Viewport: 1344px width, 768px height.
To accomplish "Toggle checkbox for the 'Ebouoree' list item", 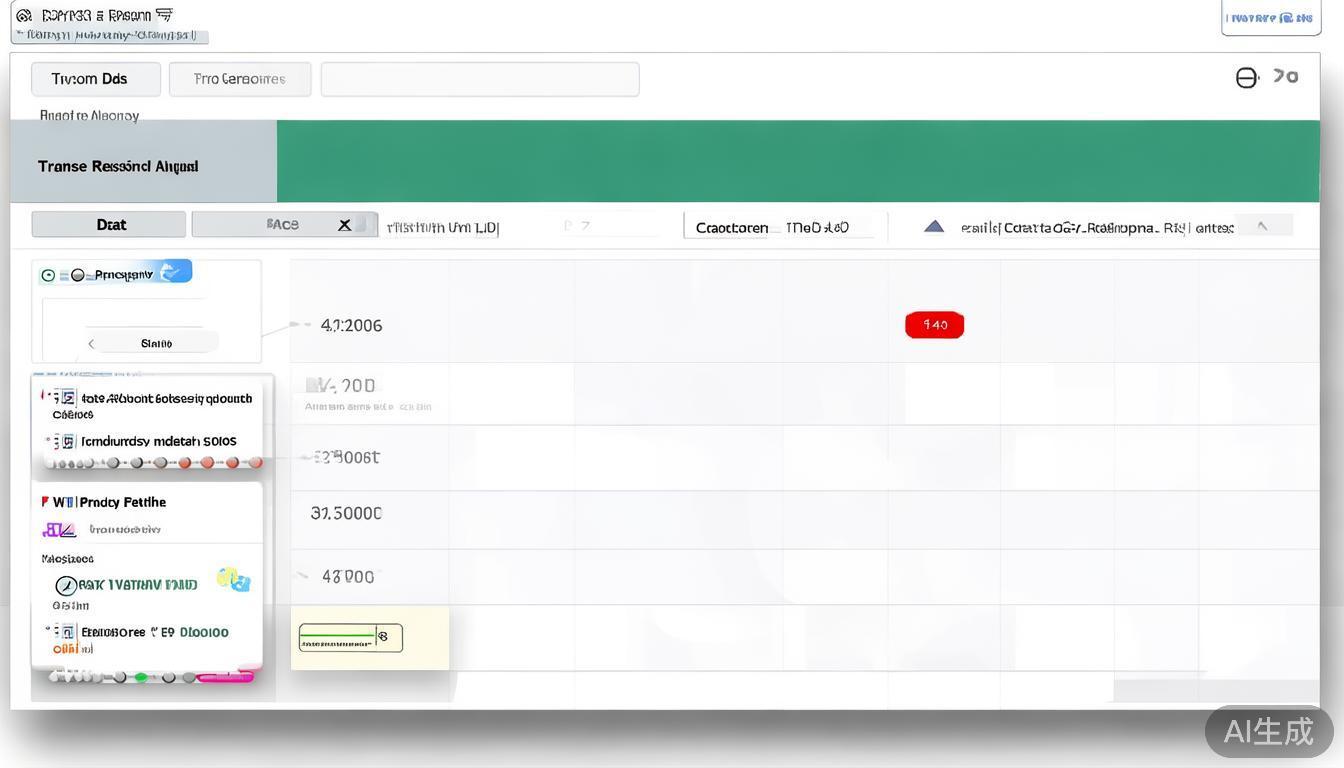I will click(x=66, y=632).
